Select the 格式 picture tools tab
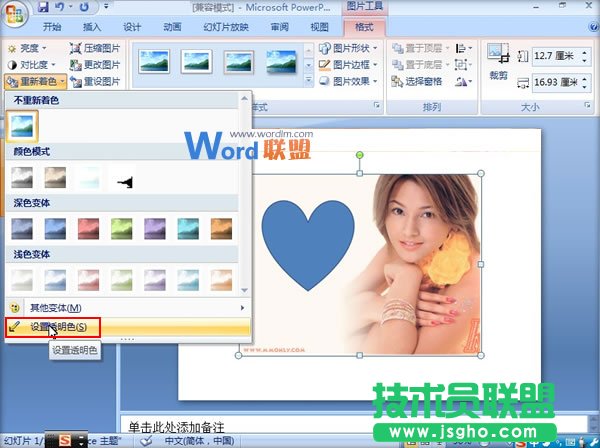600x448 pixels. coord(364,27)
